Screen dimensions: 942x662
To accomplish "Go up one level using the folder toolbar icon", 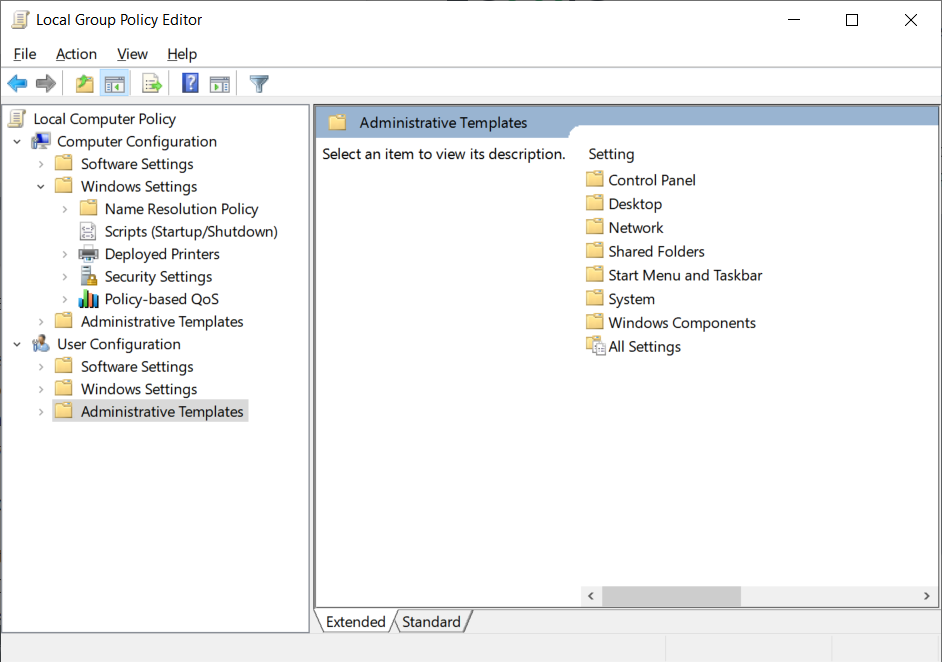I will 85,84.
